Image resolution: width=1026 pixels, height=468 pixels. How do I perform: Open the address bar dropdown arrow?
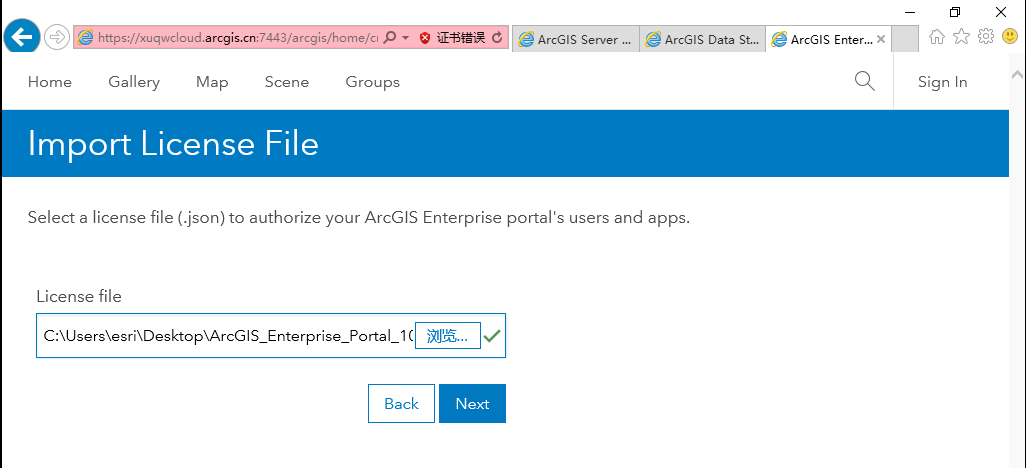[406, 38]
